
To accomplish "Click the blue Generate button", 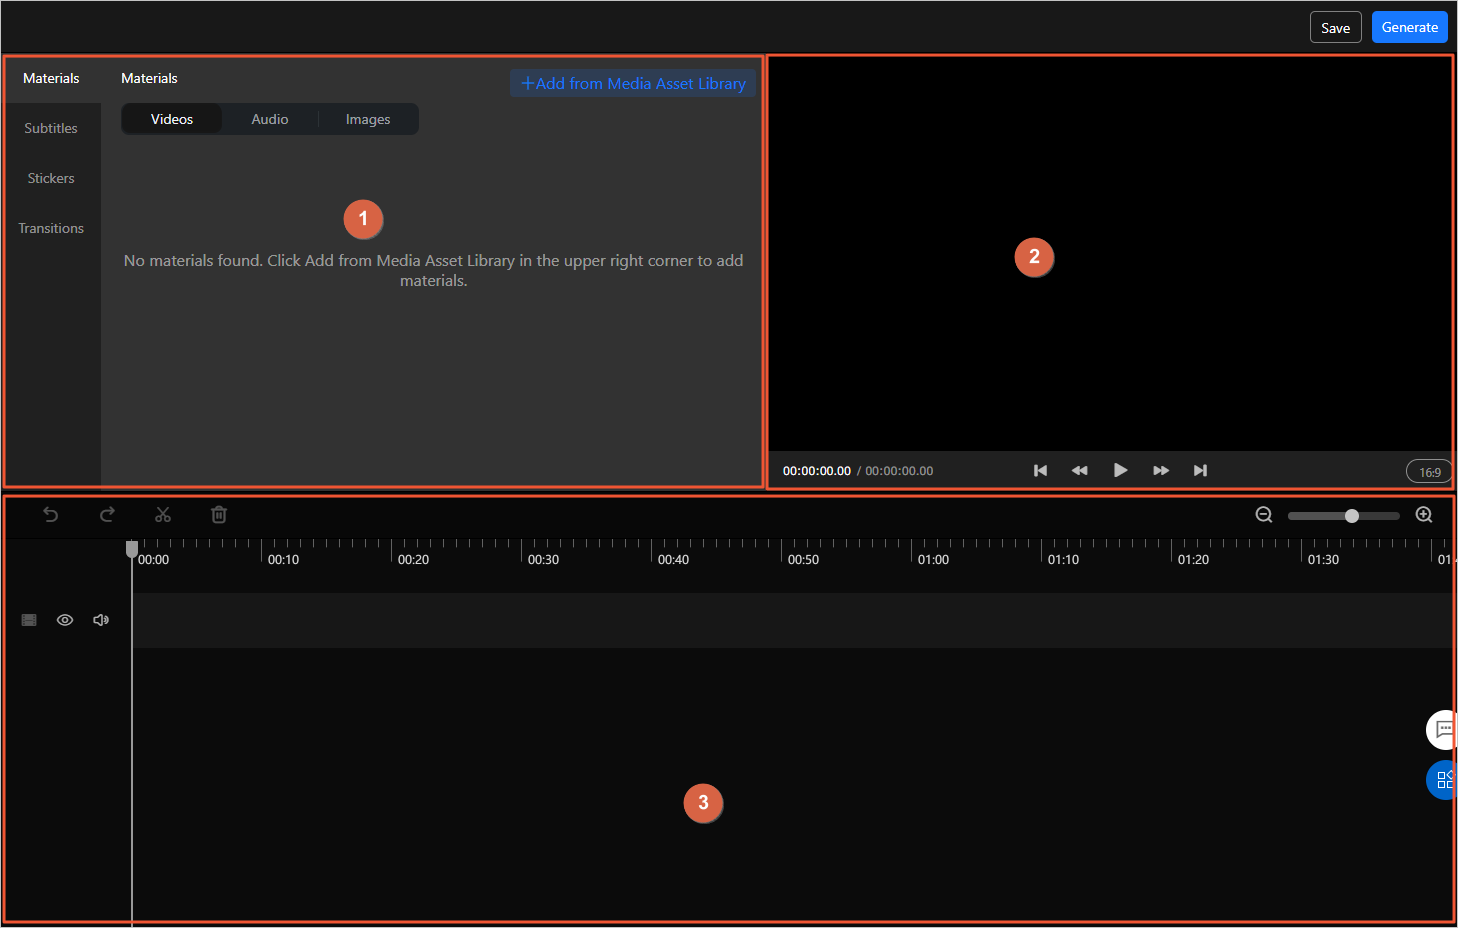I will coord(1409,27).
